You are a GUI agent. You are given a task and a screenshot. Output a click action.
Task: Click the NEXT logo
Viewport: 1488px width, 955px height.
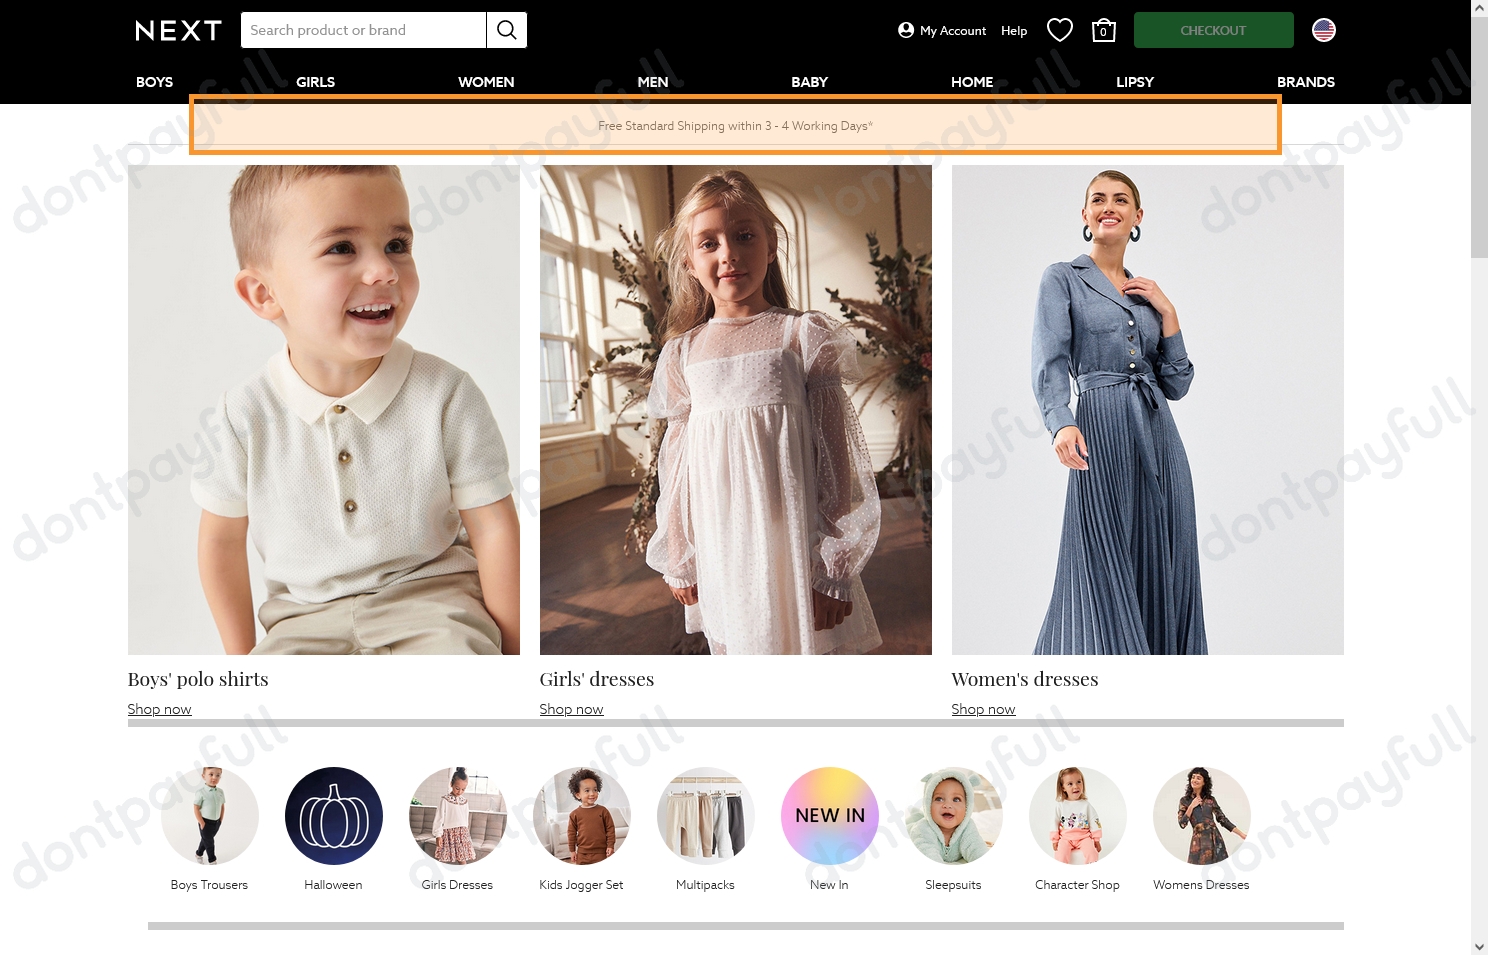(178, 31)
